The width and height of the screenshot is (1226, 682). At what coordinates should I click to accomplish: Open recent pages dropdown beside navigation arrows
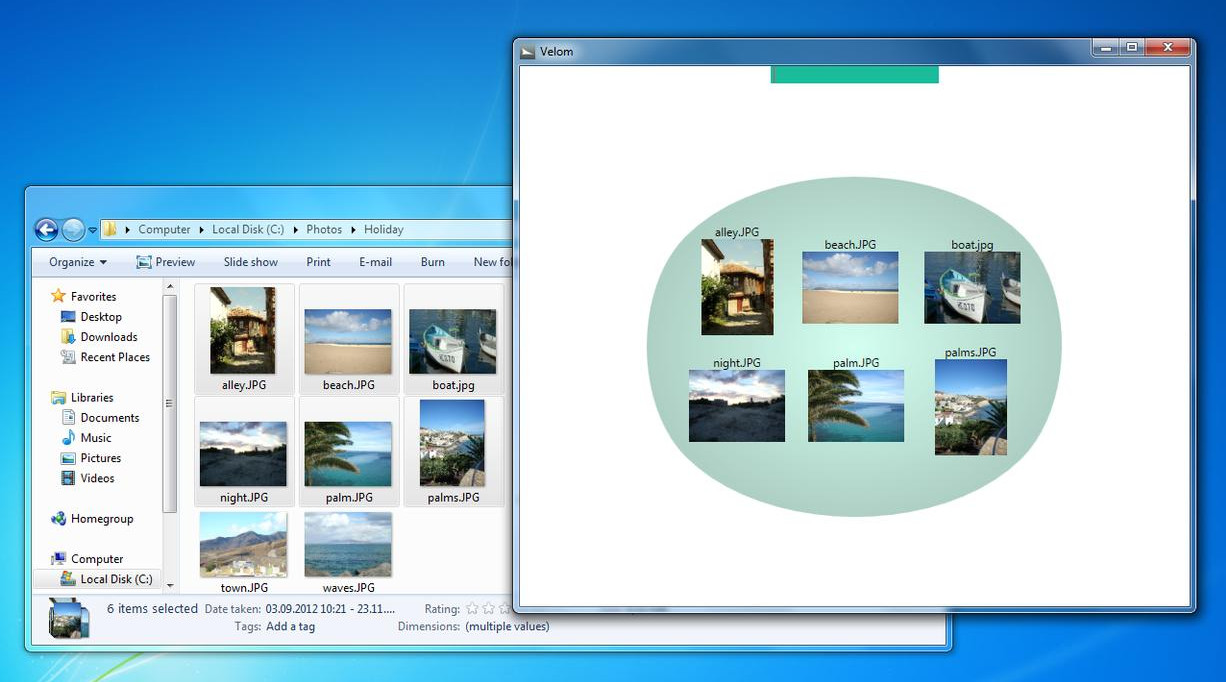point(92,230)
